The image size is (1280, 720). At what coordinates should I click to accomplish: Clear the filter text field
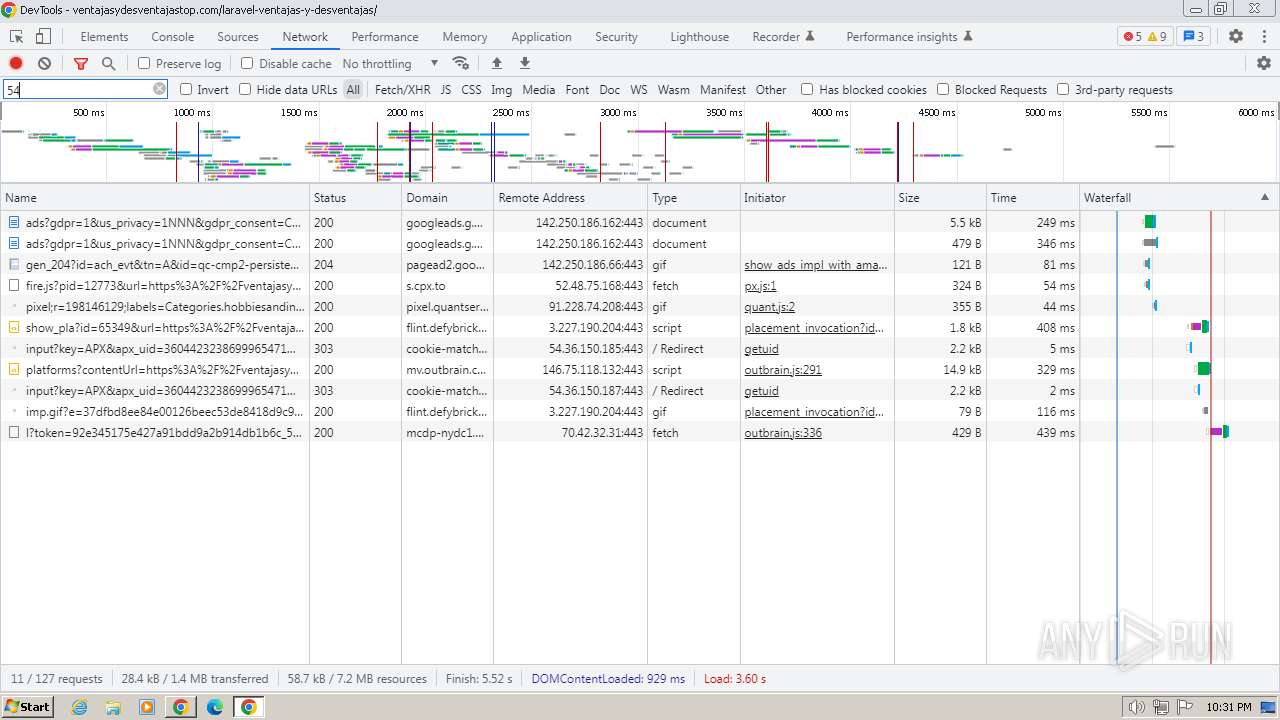[x=159, y=89]
